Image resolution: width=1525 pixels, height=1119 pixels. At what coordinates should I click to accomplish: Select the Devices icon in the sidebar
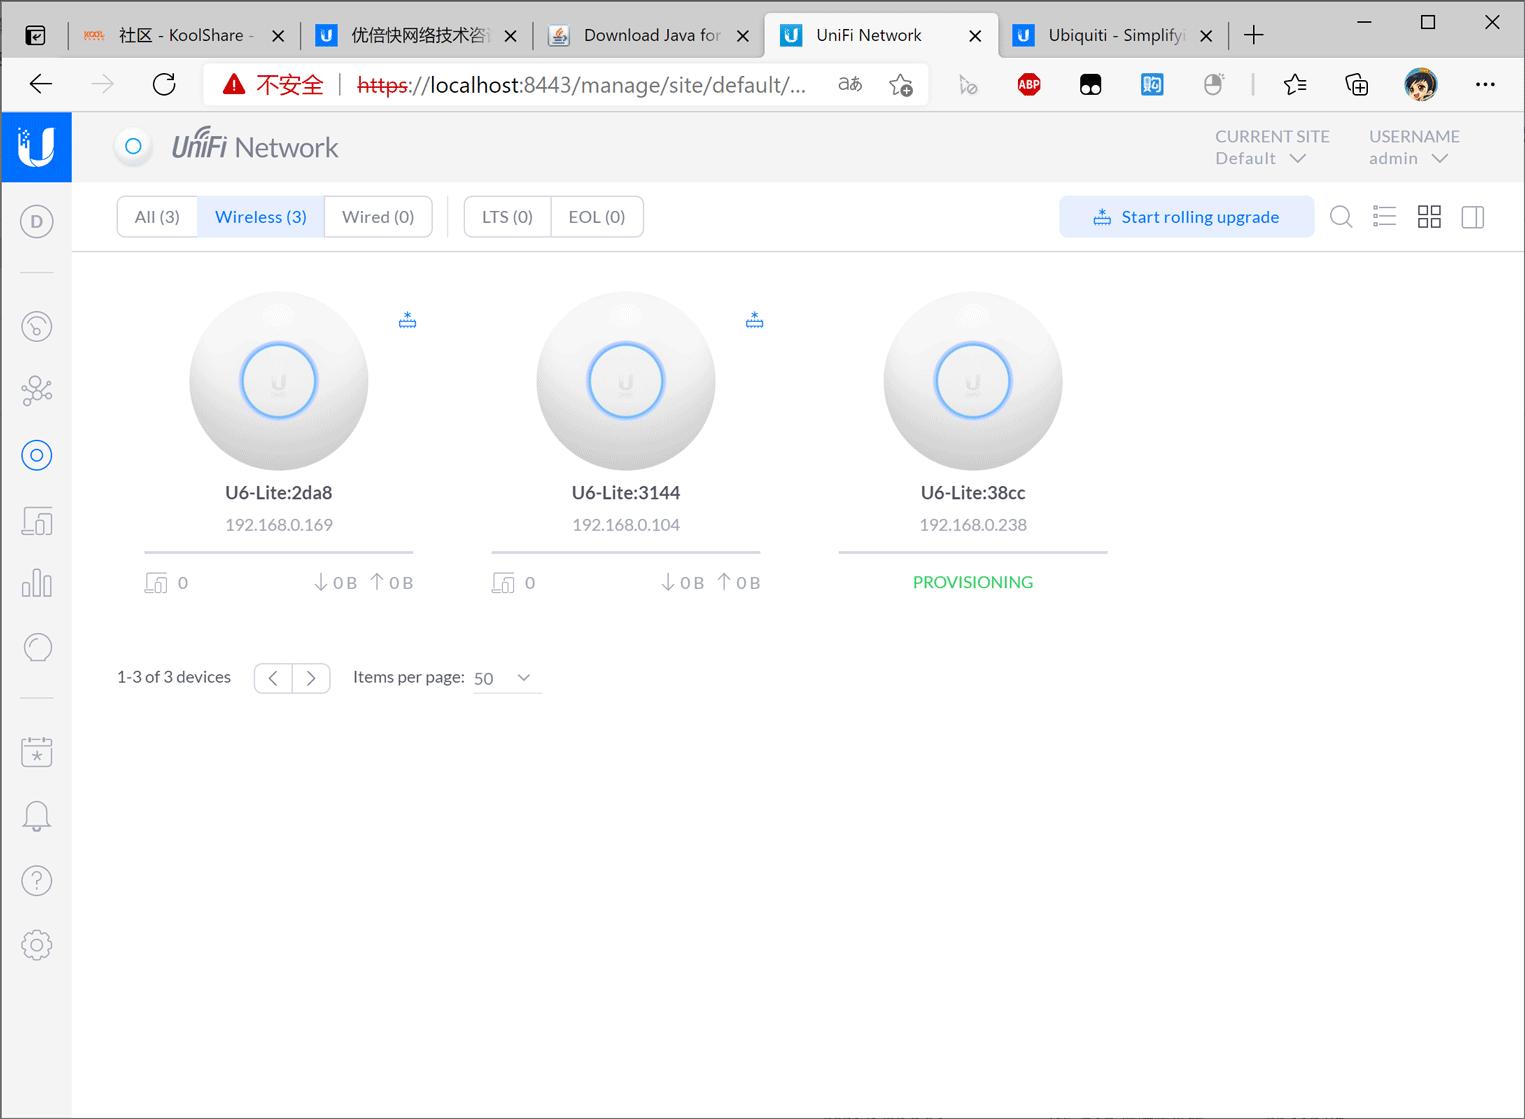click(x=37, y=455)
